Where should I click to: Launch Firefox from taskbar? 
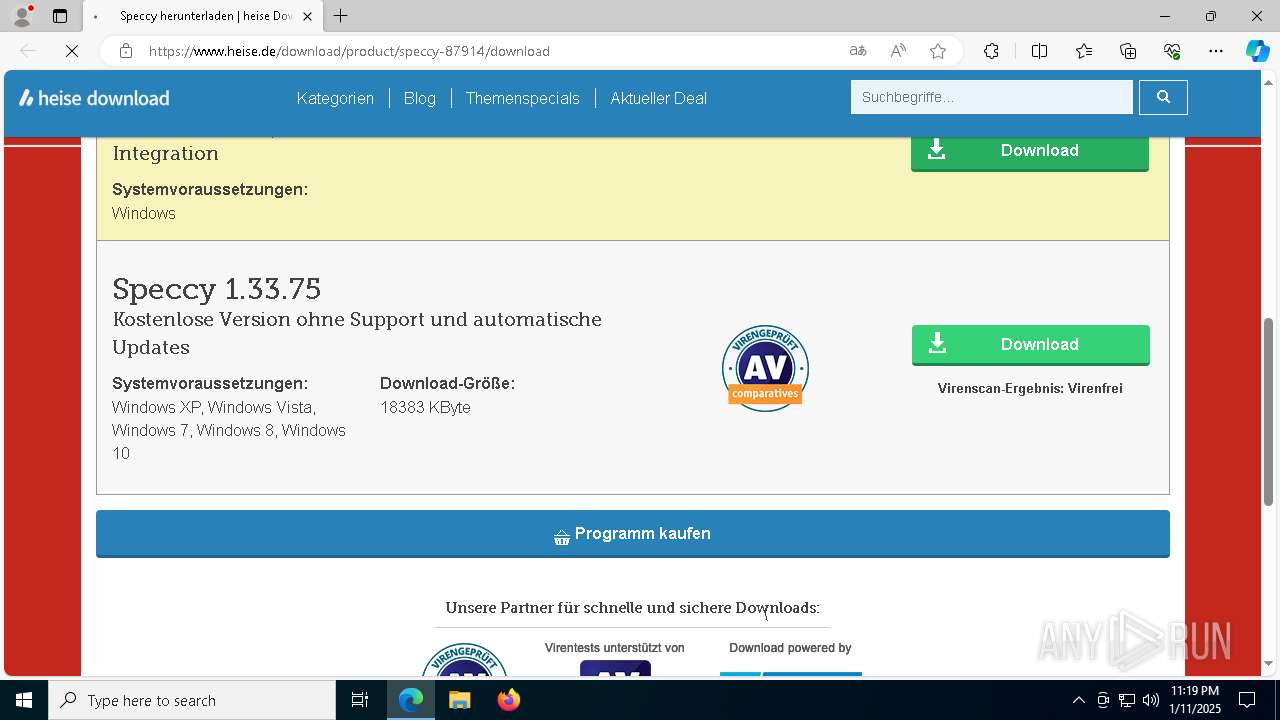[508, 700]
